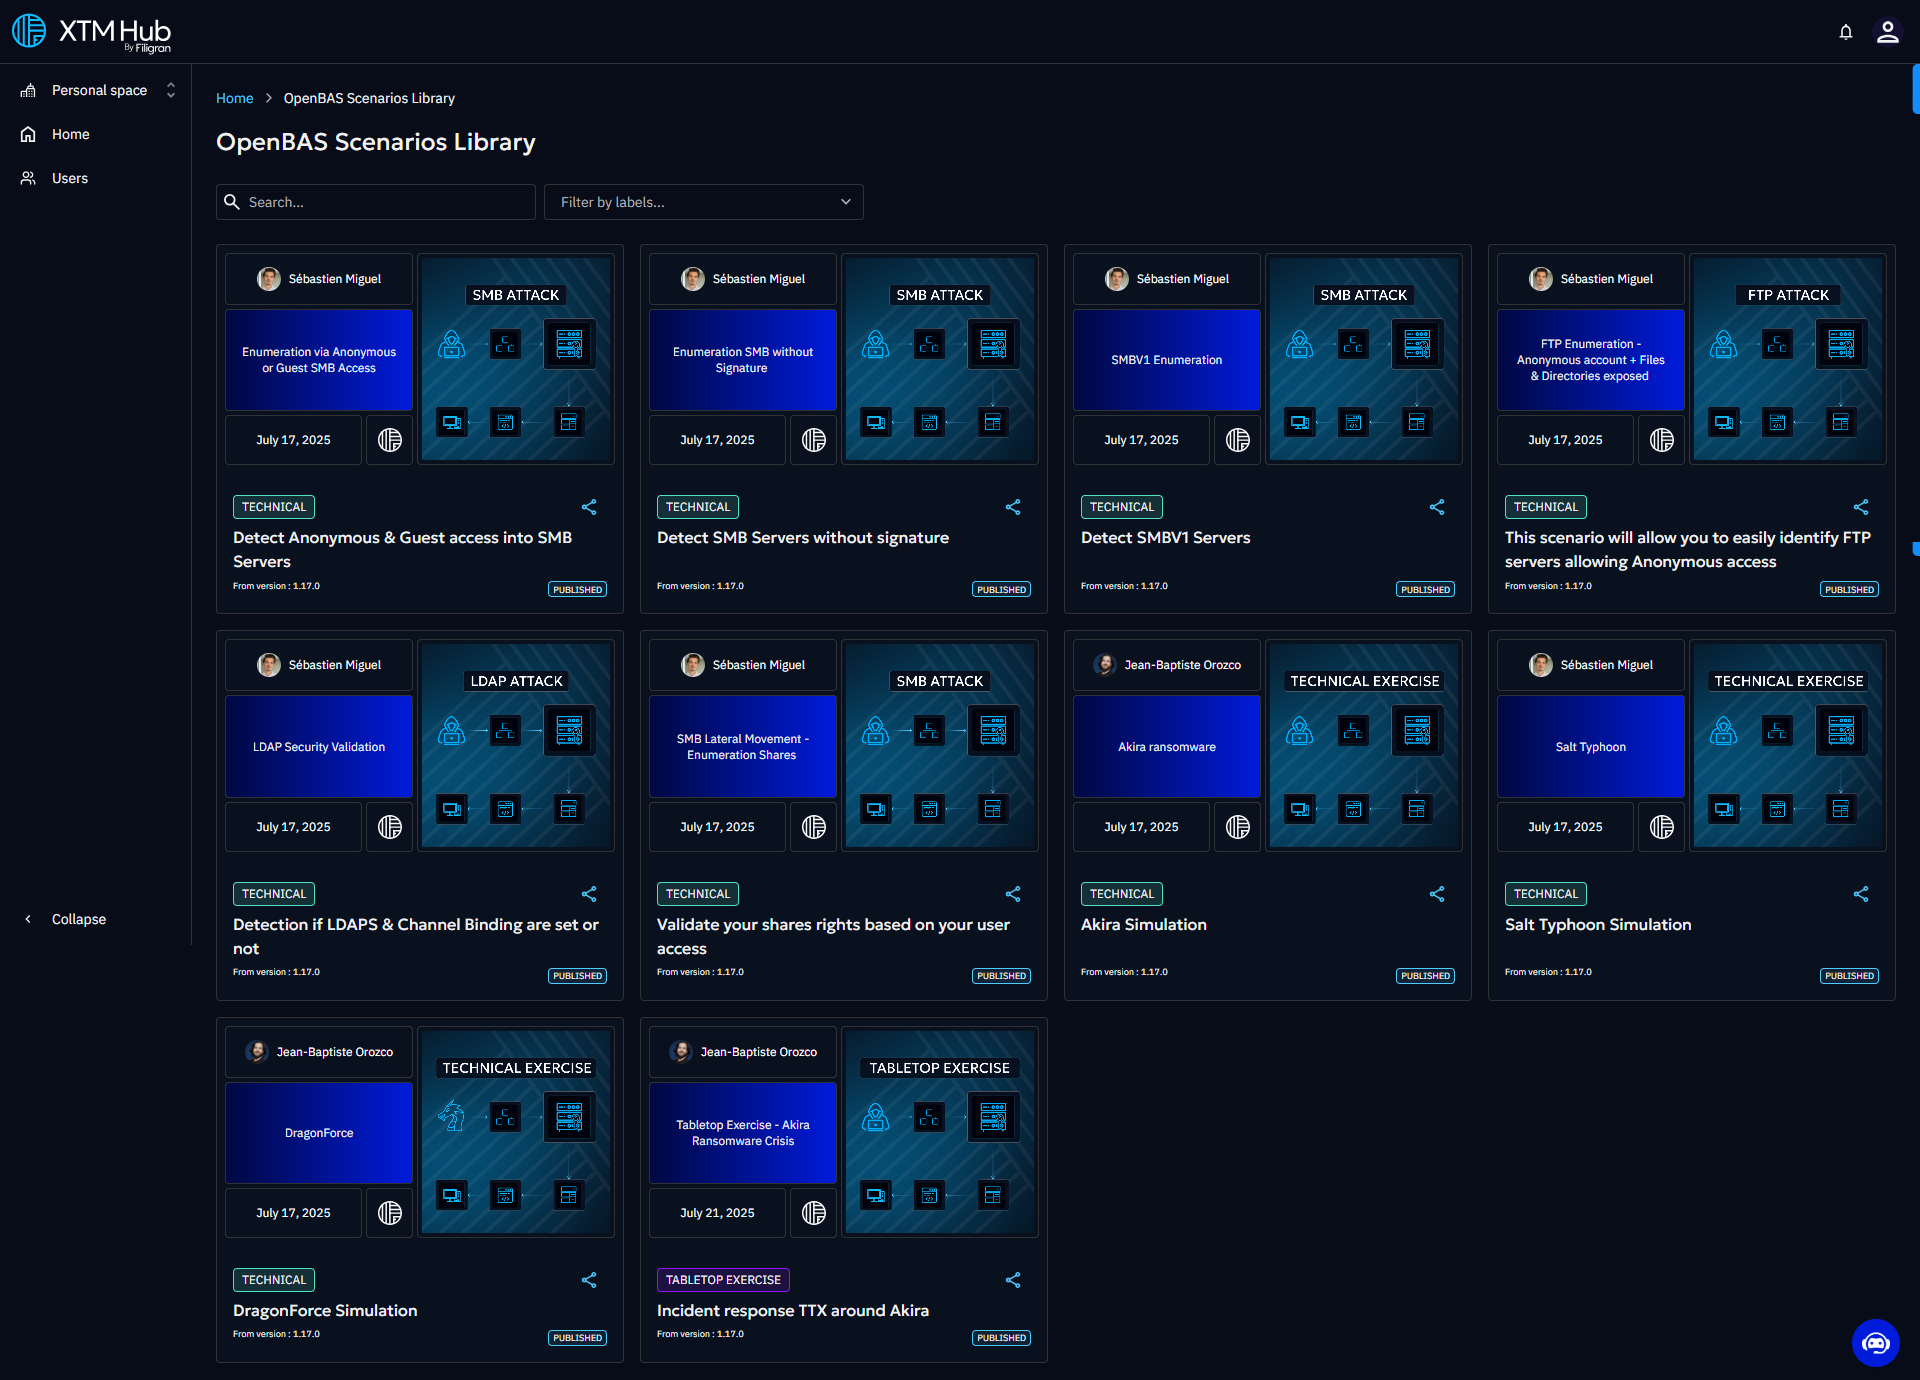This screenshot has width=1920, height=1380.
Task: Open user account profile icon
Action: pyautogui.click(x=1887, y=32)
